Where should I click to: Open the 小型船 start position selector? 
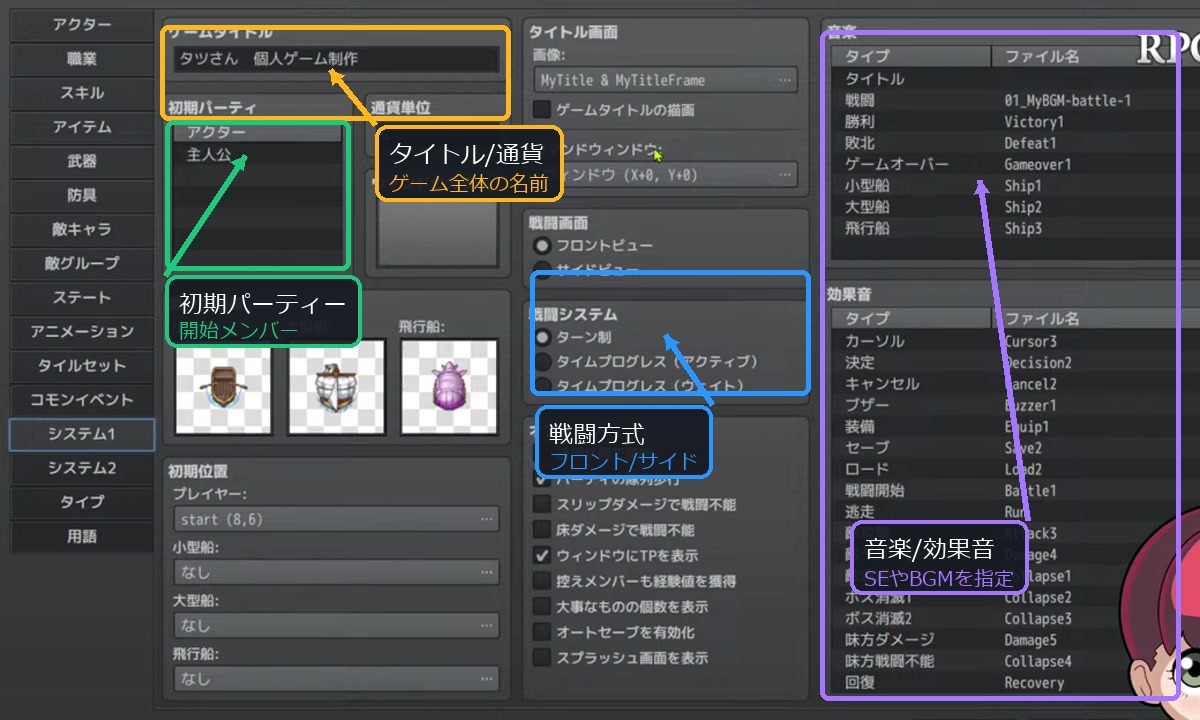pyautogui.click(x=335, y=572)
